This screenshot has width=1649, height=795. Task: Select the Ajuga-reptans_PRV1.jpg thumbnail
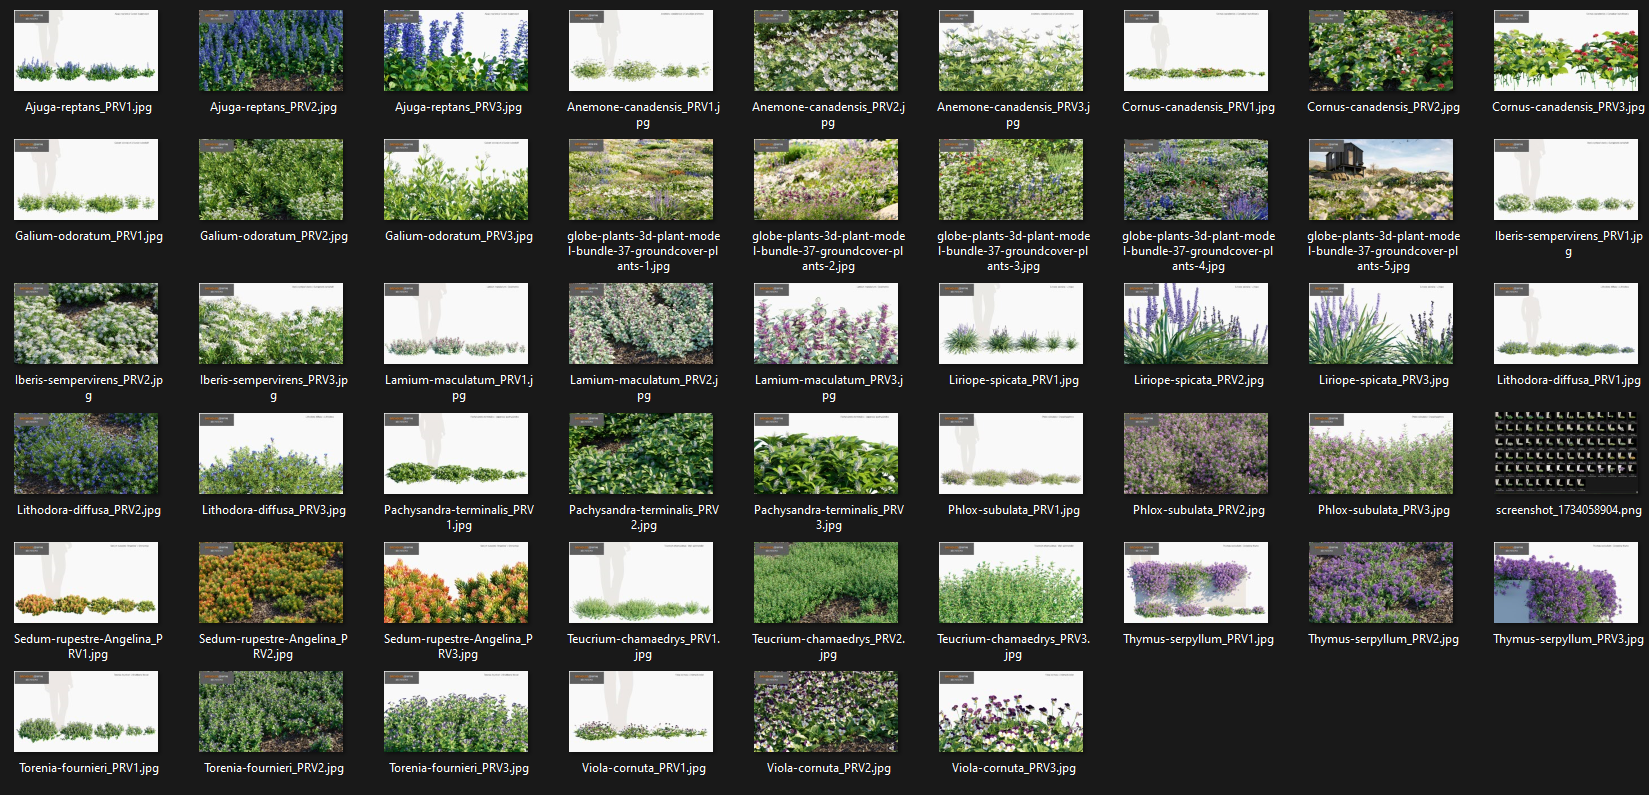86,51
